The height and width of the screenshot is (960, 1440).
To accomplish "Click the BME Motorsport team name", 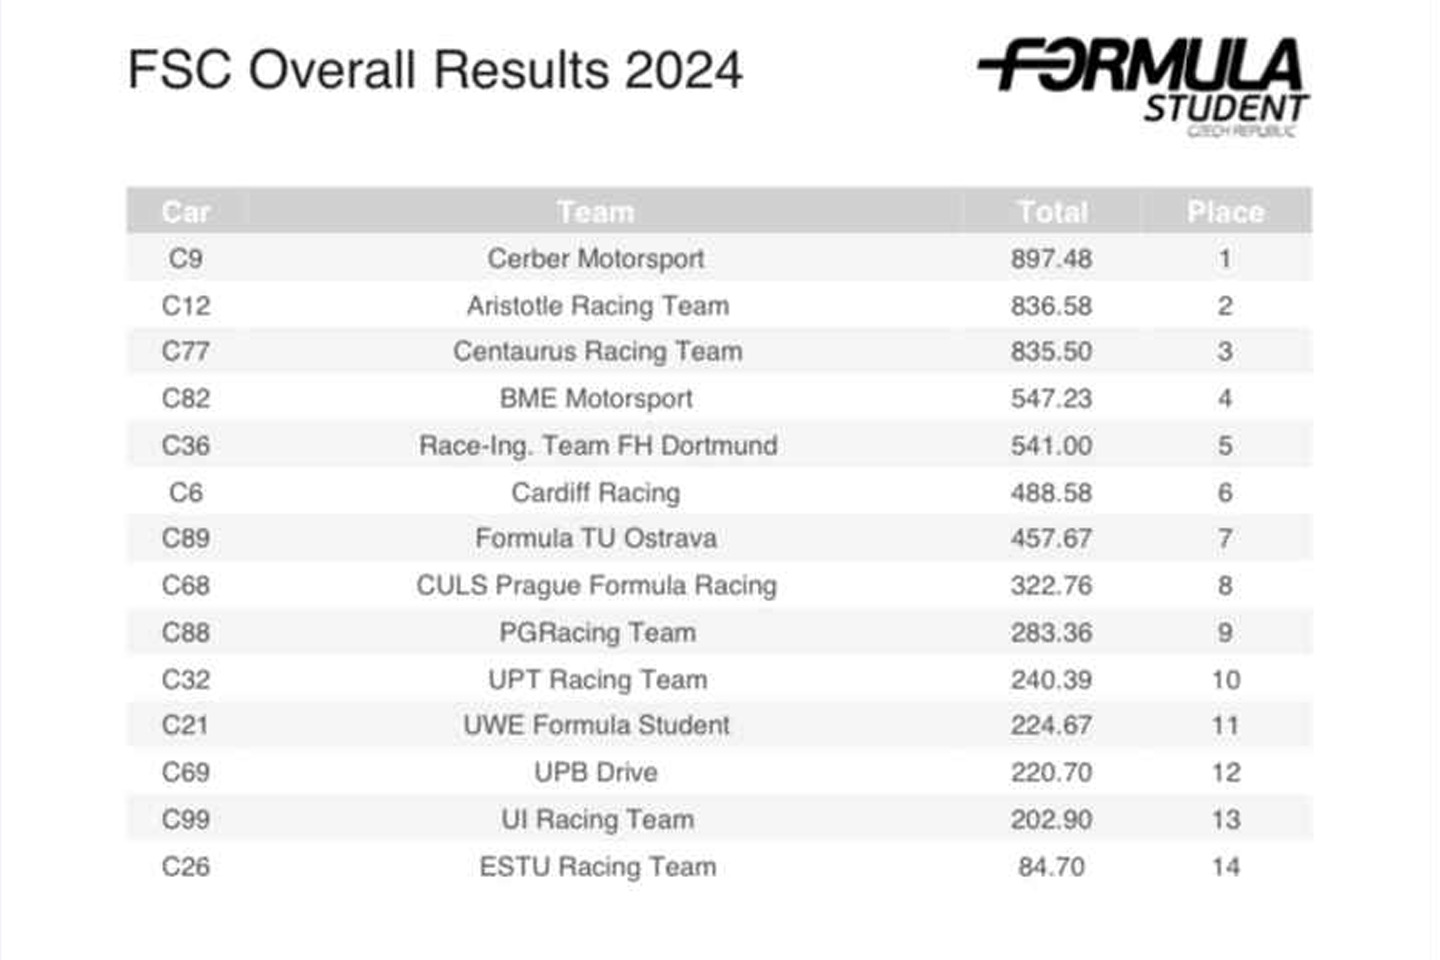I will click(x=596, y=399).
